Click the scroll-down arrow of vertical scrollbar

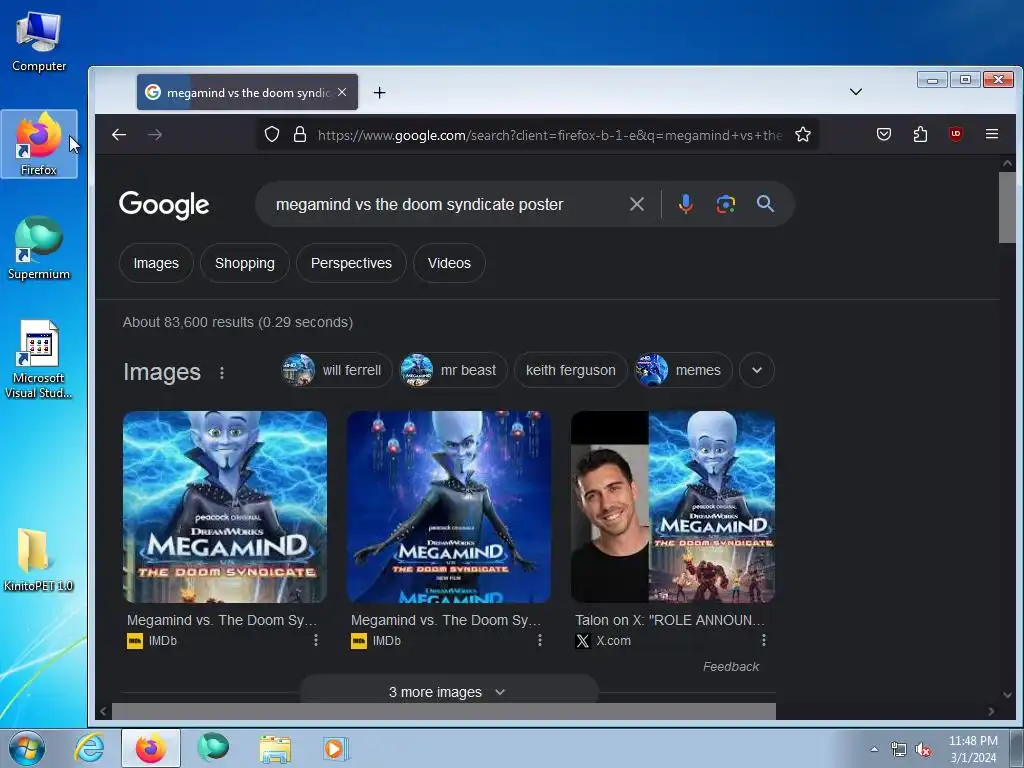(x=1007, y=695)
